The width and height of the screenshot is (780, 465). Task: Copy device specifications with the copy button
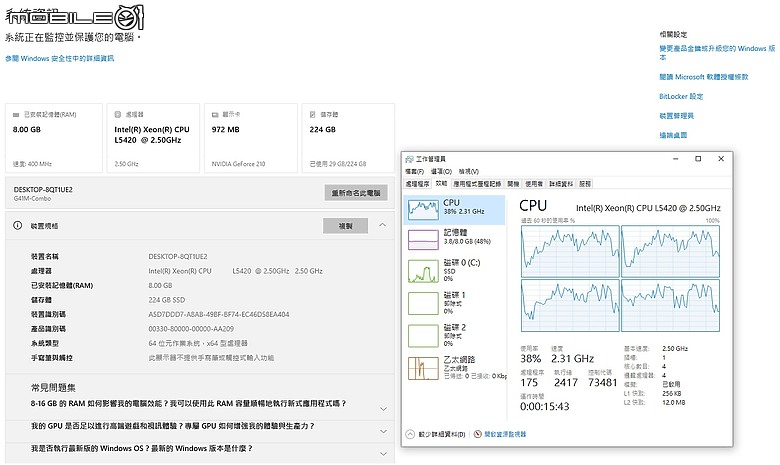[345, 226]
